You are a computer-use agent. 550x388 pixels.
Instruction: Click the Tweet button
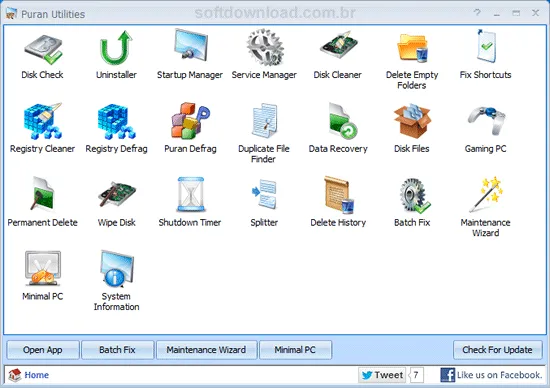coord(382,375)
